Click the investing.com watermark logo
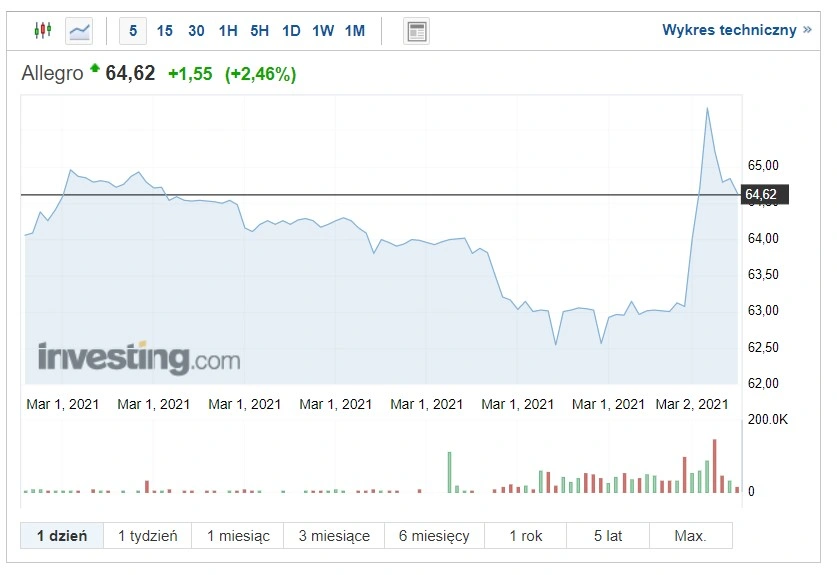The height and width of the screenshot is (575, 837). coord(139,357)
